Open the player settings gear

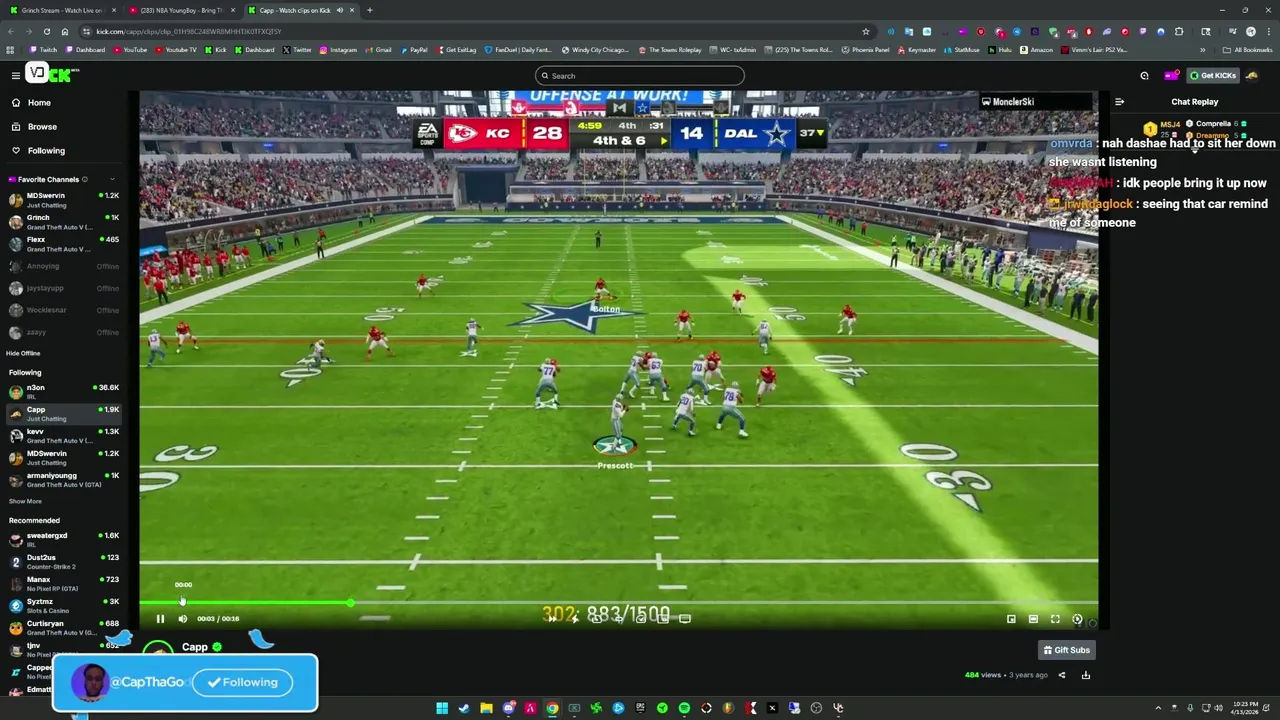(x=1077, y=619)
